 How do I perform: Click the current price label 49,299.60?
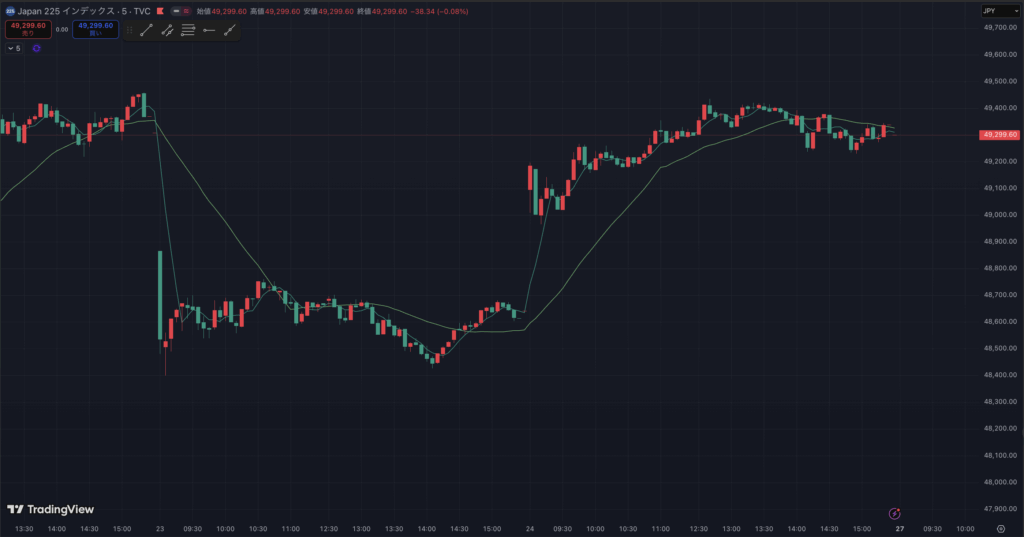(999, 134)
